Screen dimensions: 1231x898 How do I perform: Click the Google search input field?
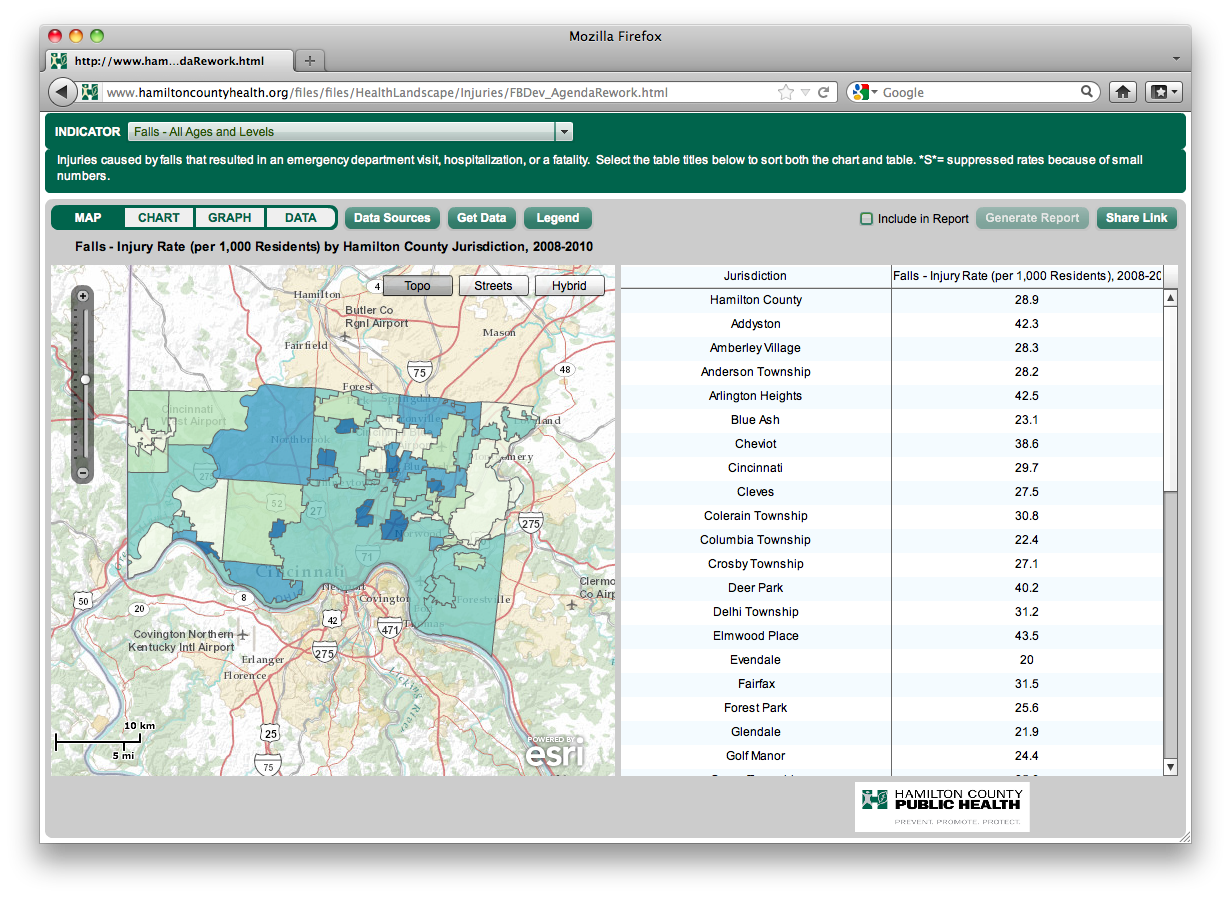pos(980,92)
